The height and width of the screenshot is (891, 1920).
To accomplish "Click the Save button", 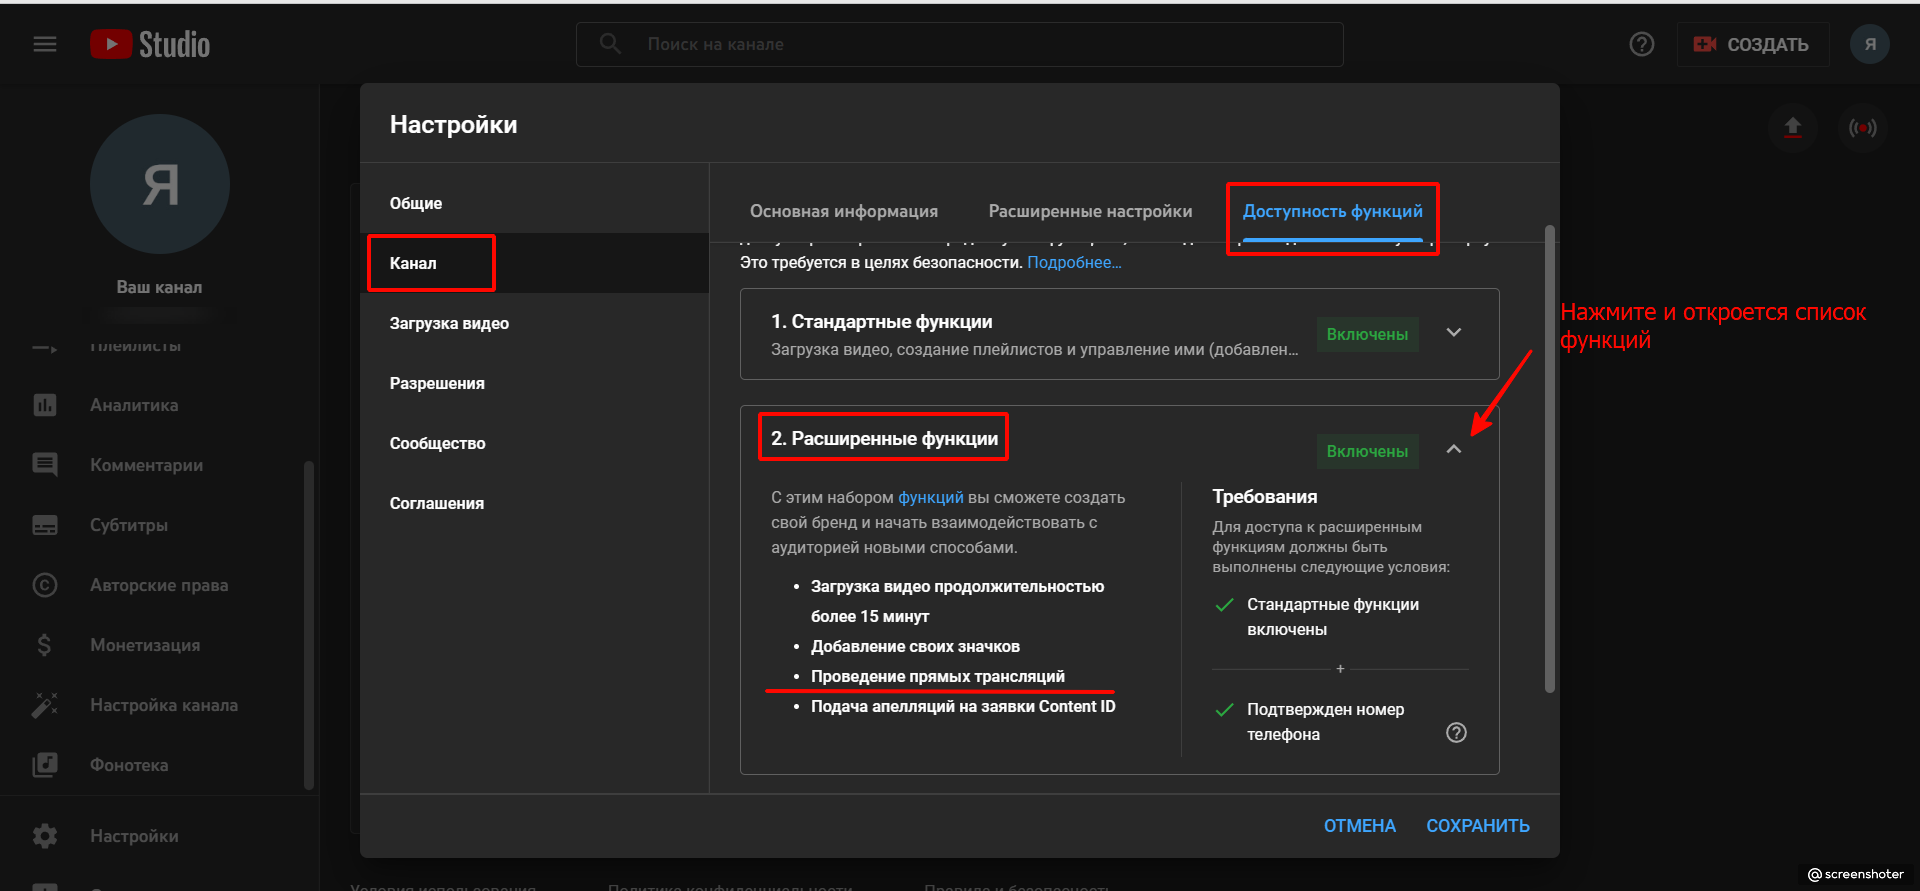I will [1477, 826].
